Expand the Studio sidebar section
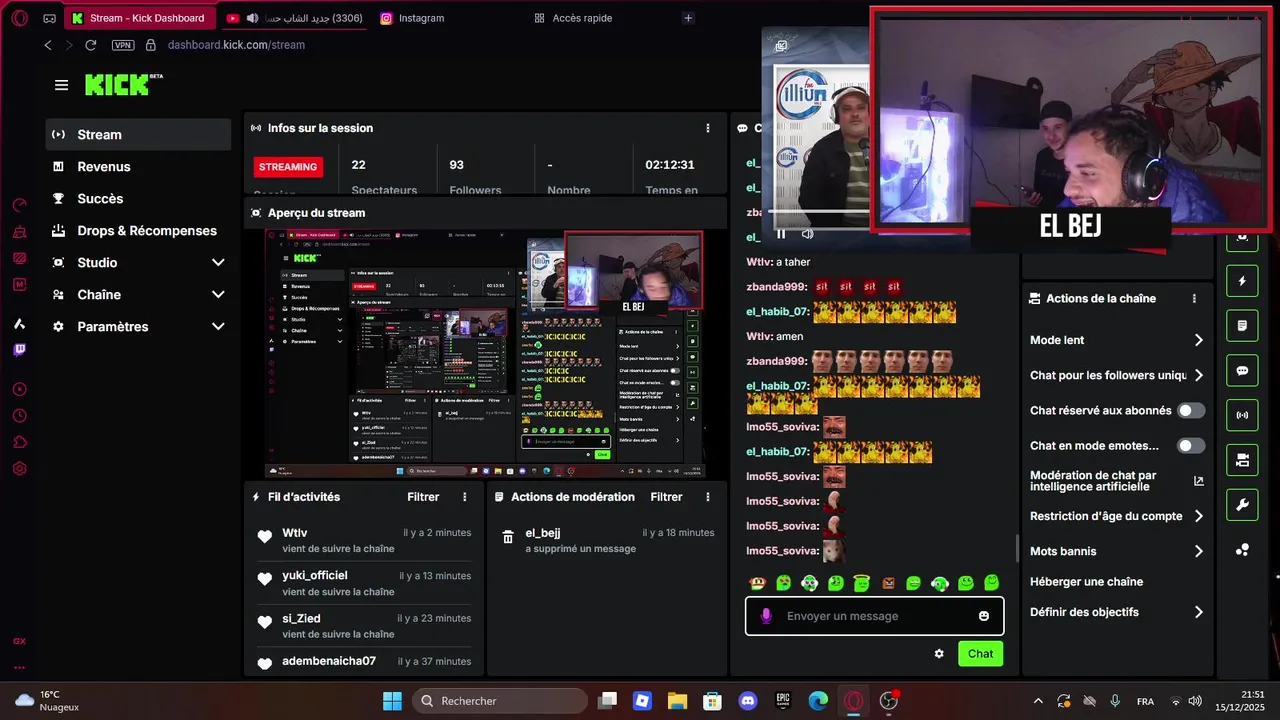The image size is (1280, 720). pyautogui.click(x=139, y=263)
